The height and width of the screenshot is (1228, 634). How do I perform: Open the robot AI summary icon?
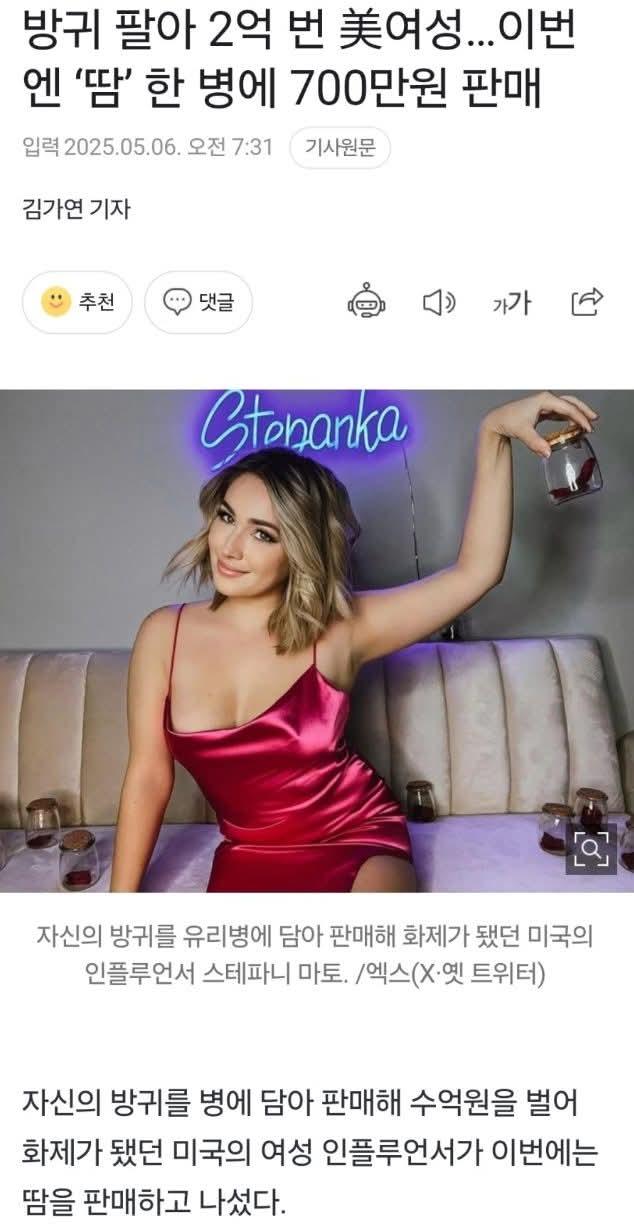click(x=366, y=302)
